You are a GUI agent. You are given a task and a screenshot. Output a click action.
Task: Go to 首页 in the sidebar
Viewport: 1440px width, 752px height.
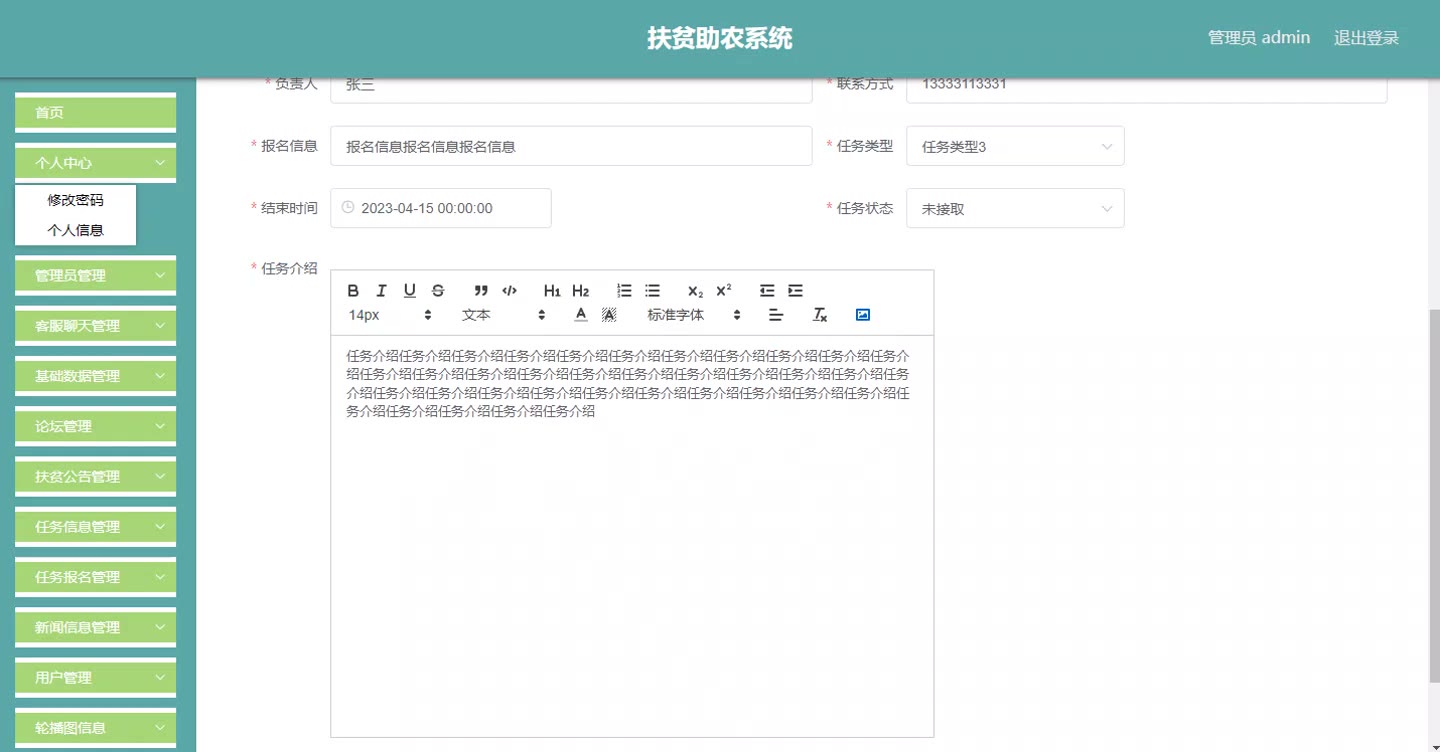95,113
